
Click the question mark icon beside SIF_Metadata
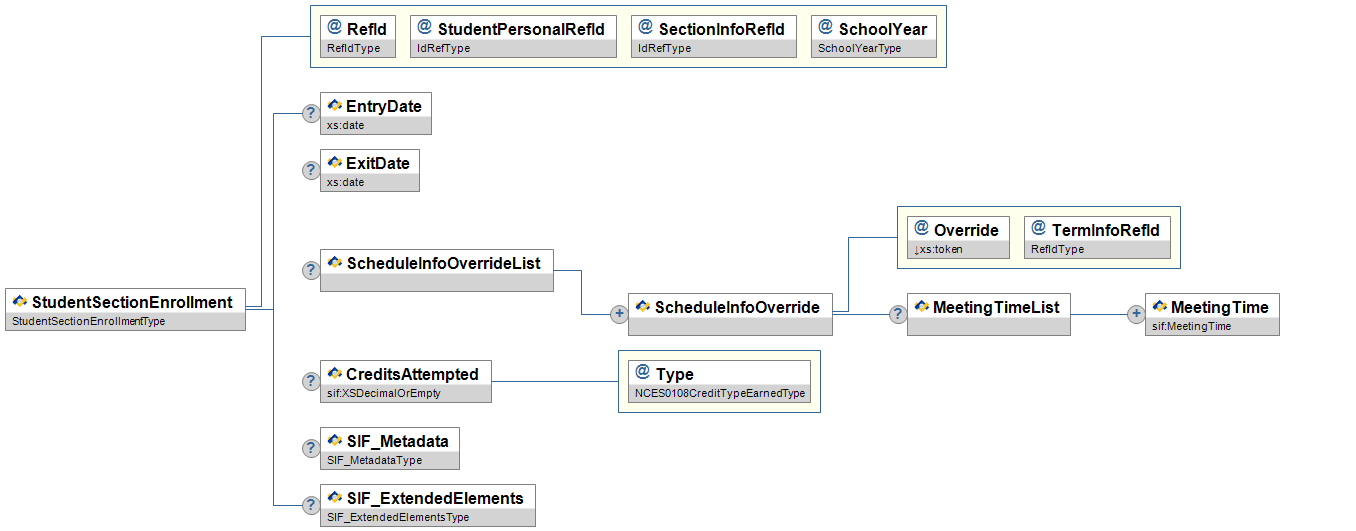[311, 449]
